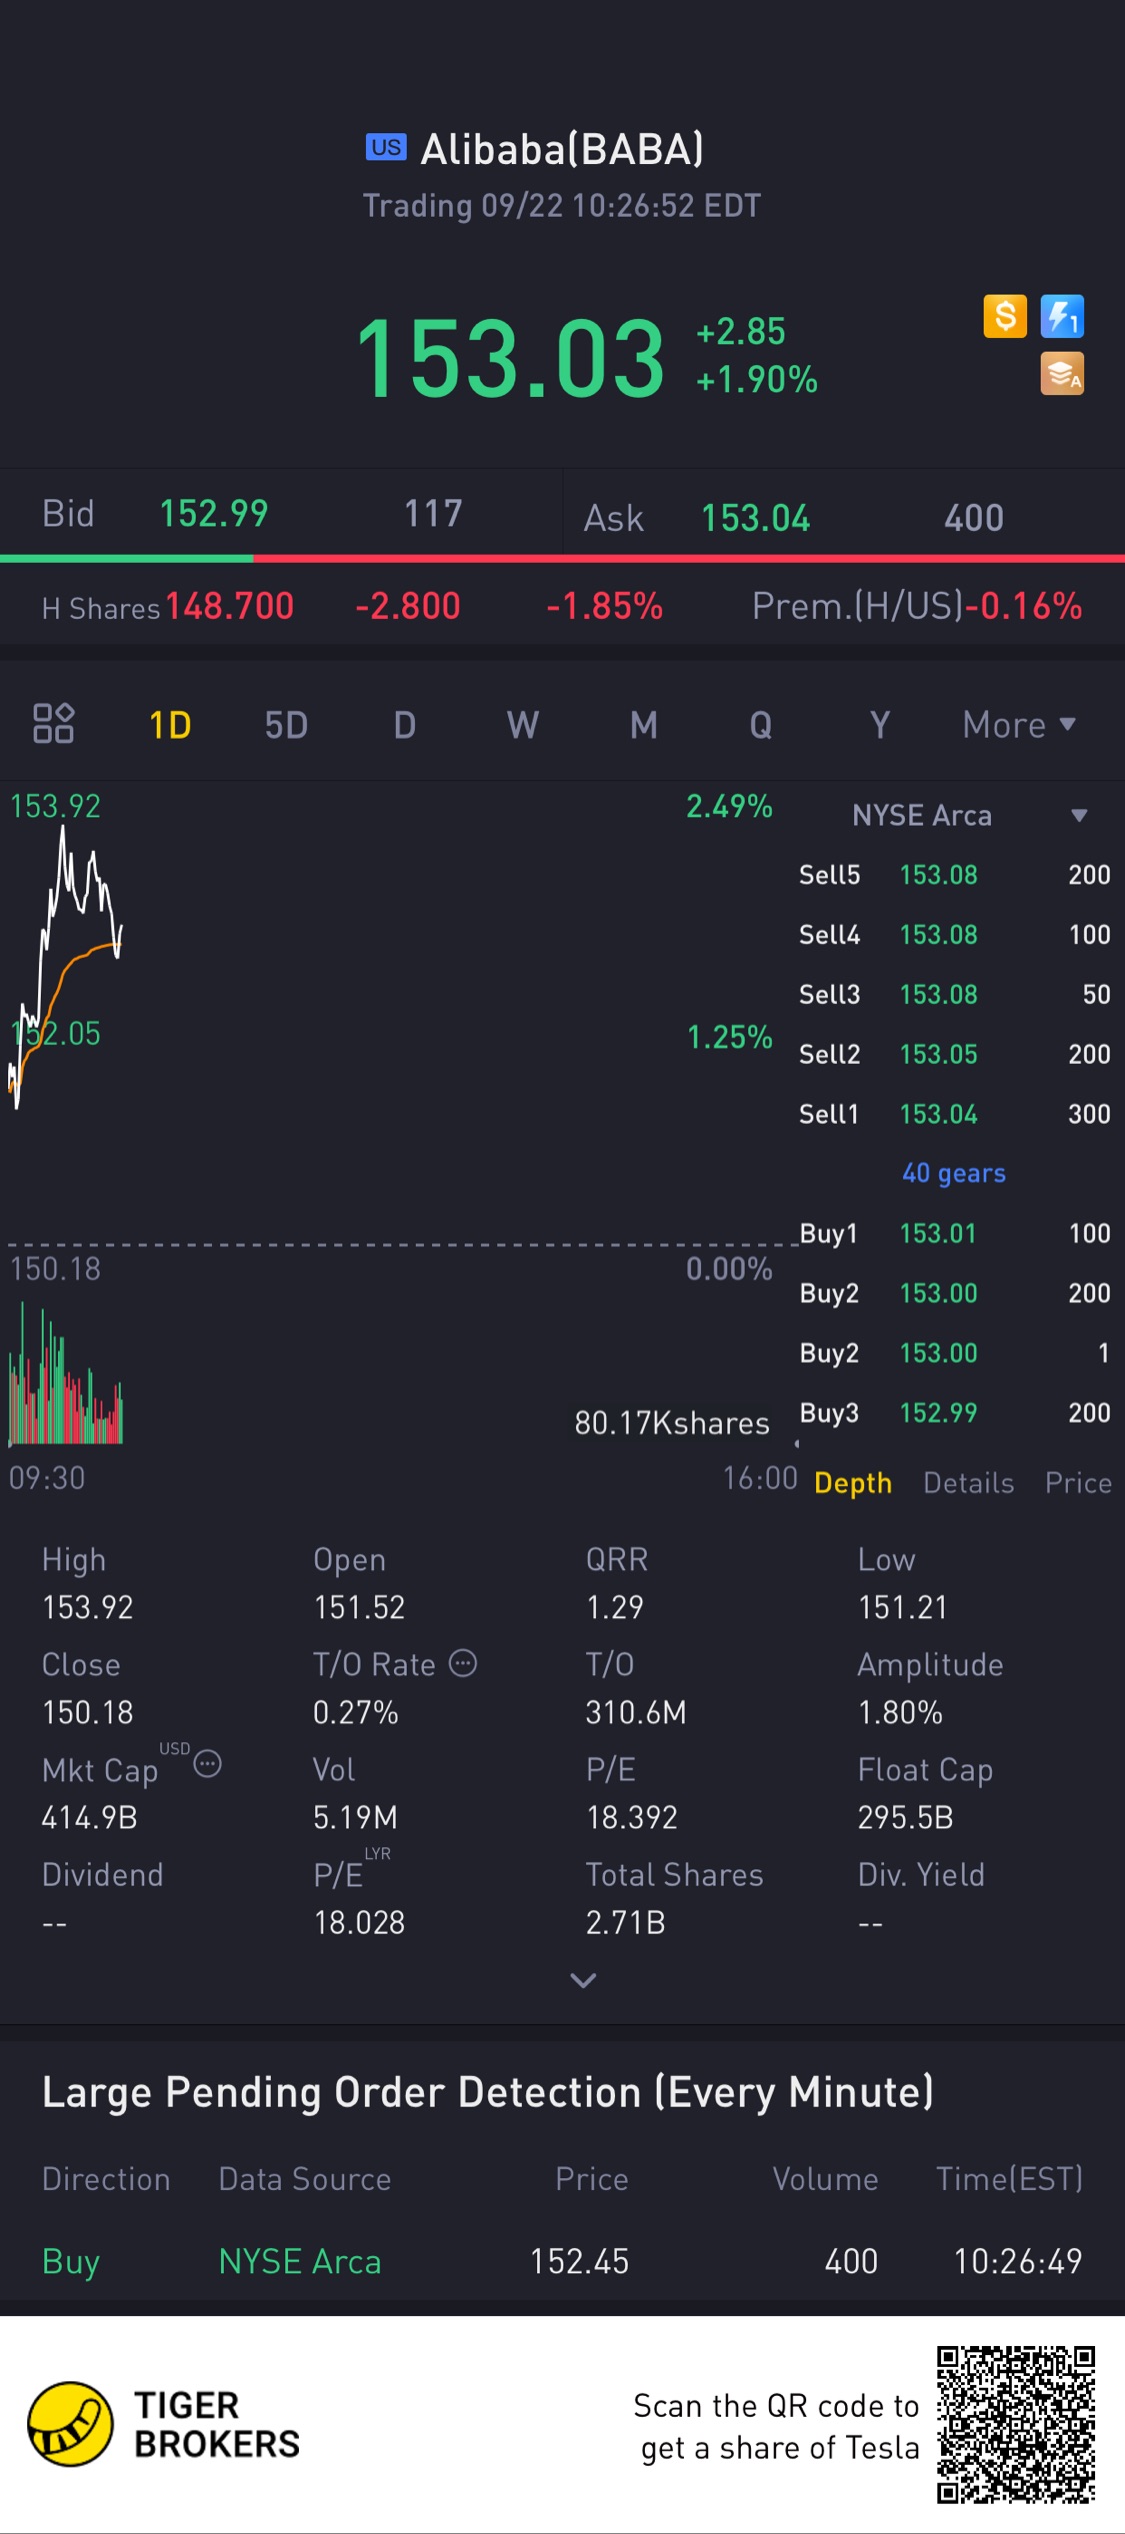Tap the orange stacked layers icon

[1062, 374]
